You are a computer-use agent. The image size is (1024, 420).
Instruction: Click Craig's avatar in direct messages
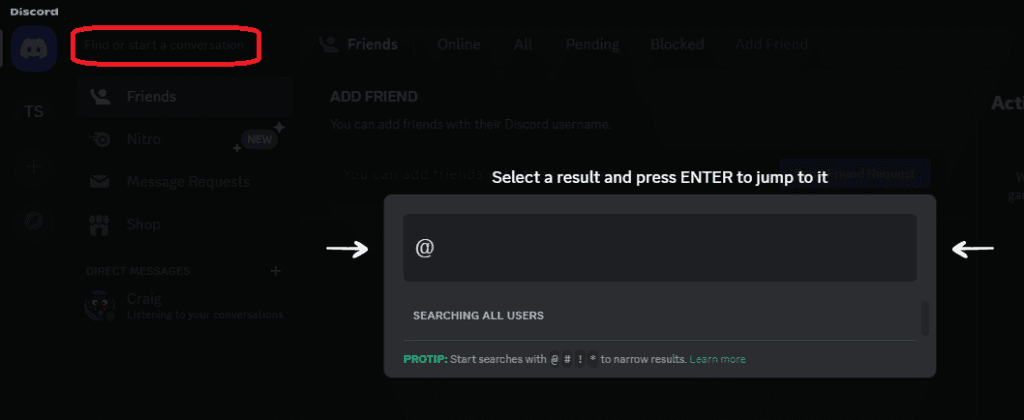click(x=100, y=305)
